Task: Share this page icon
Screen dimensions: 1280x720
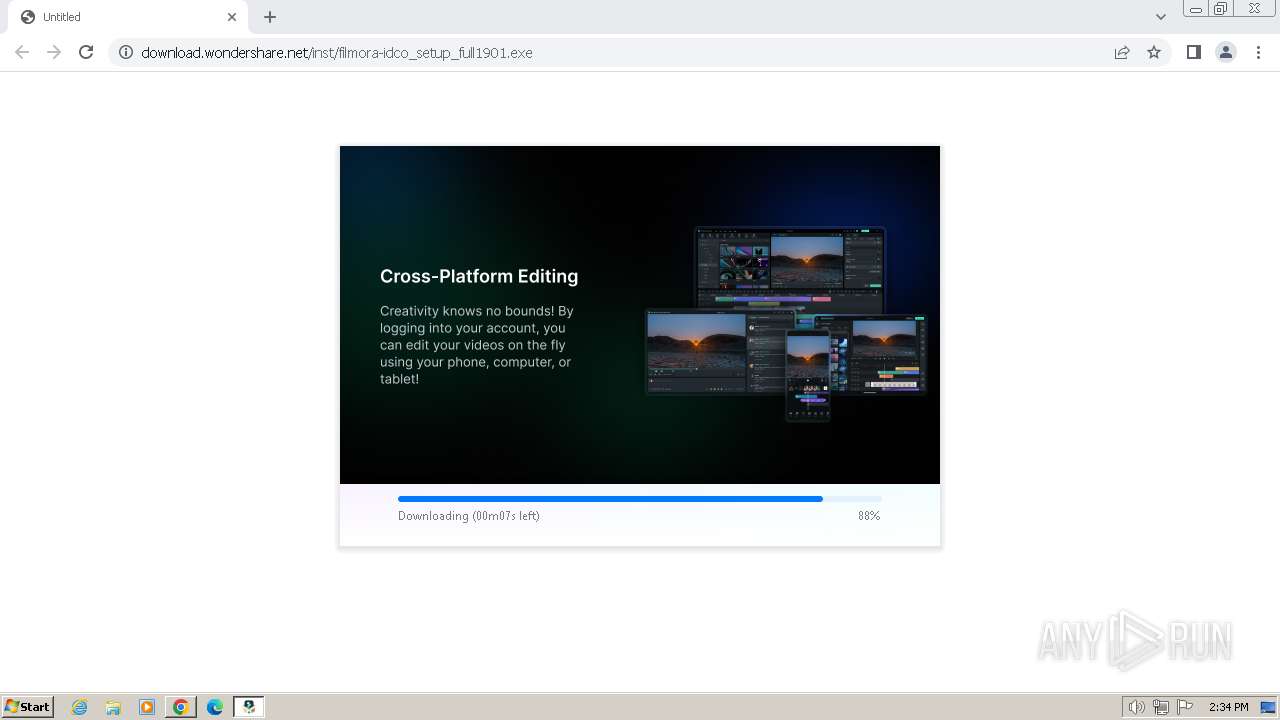Action: tap(1122, 52)
